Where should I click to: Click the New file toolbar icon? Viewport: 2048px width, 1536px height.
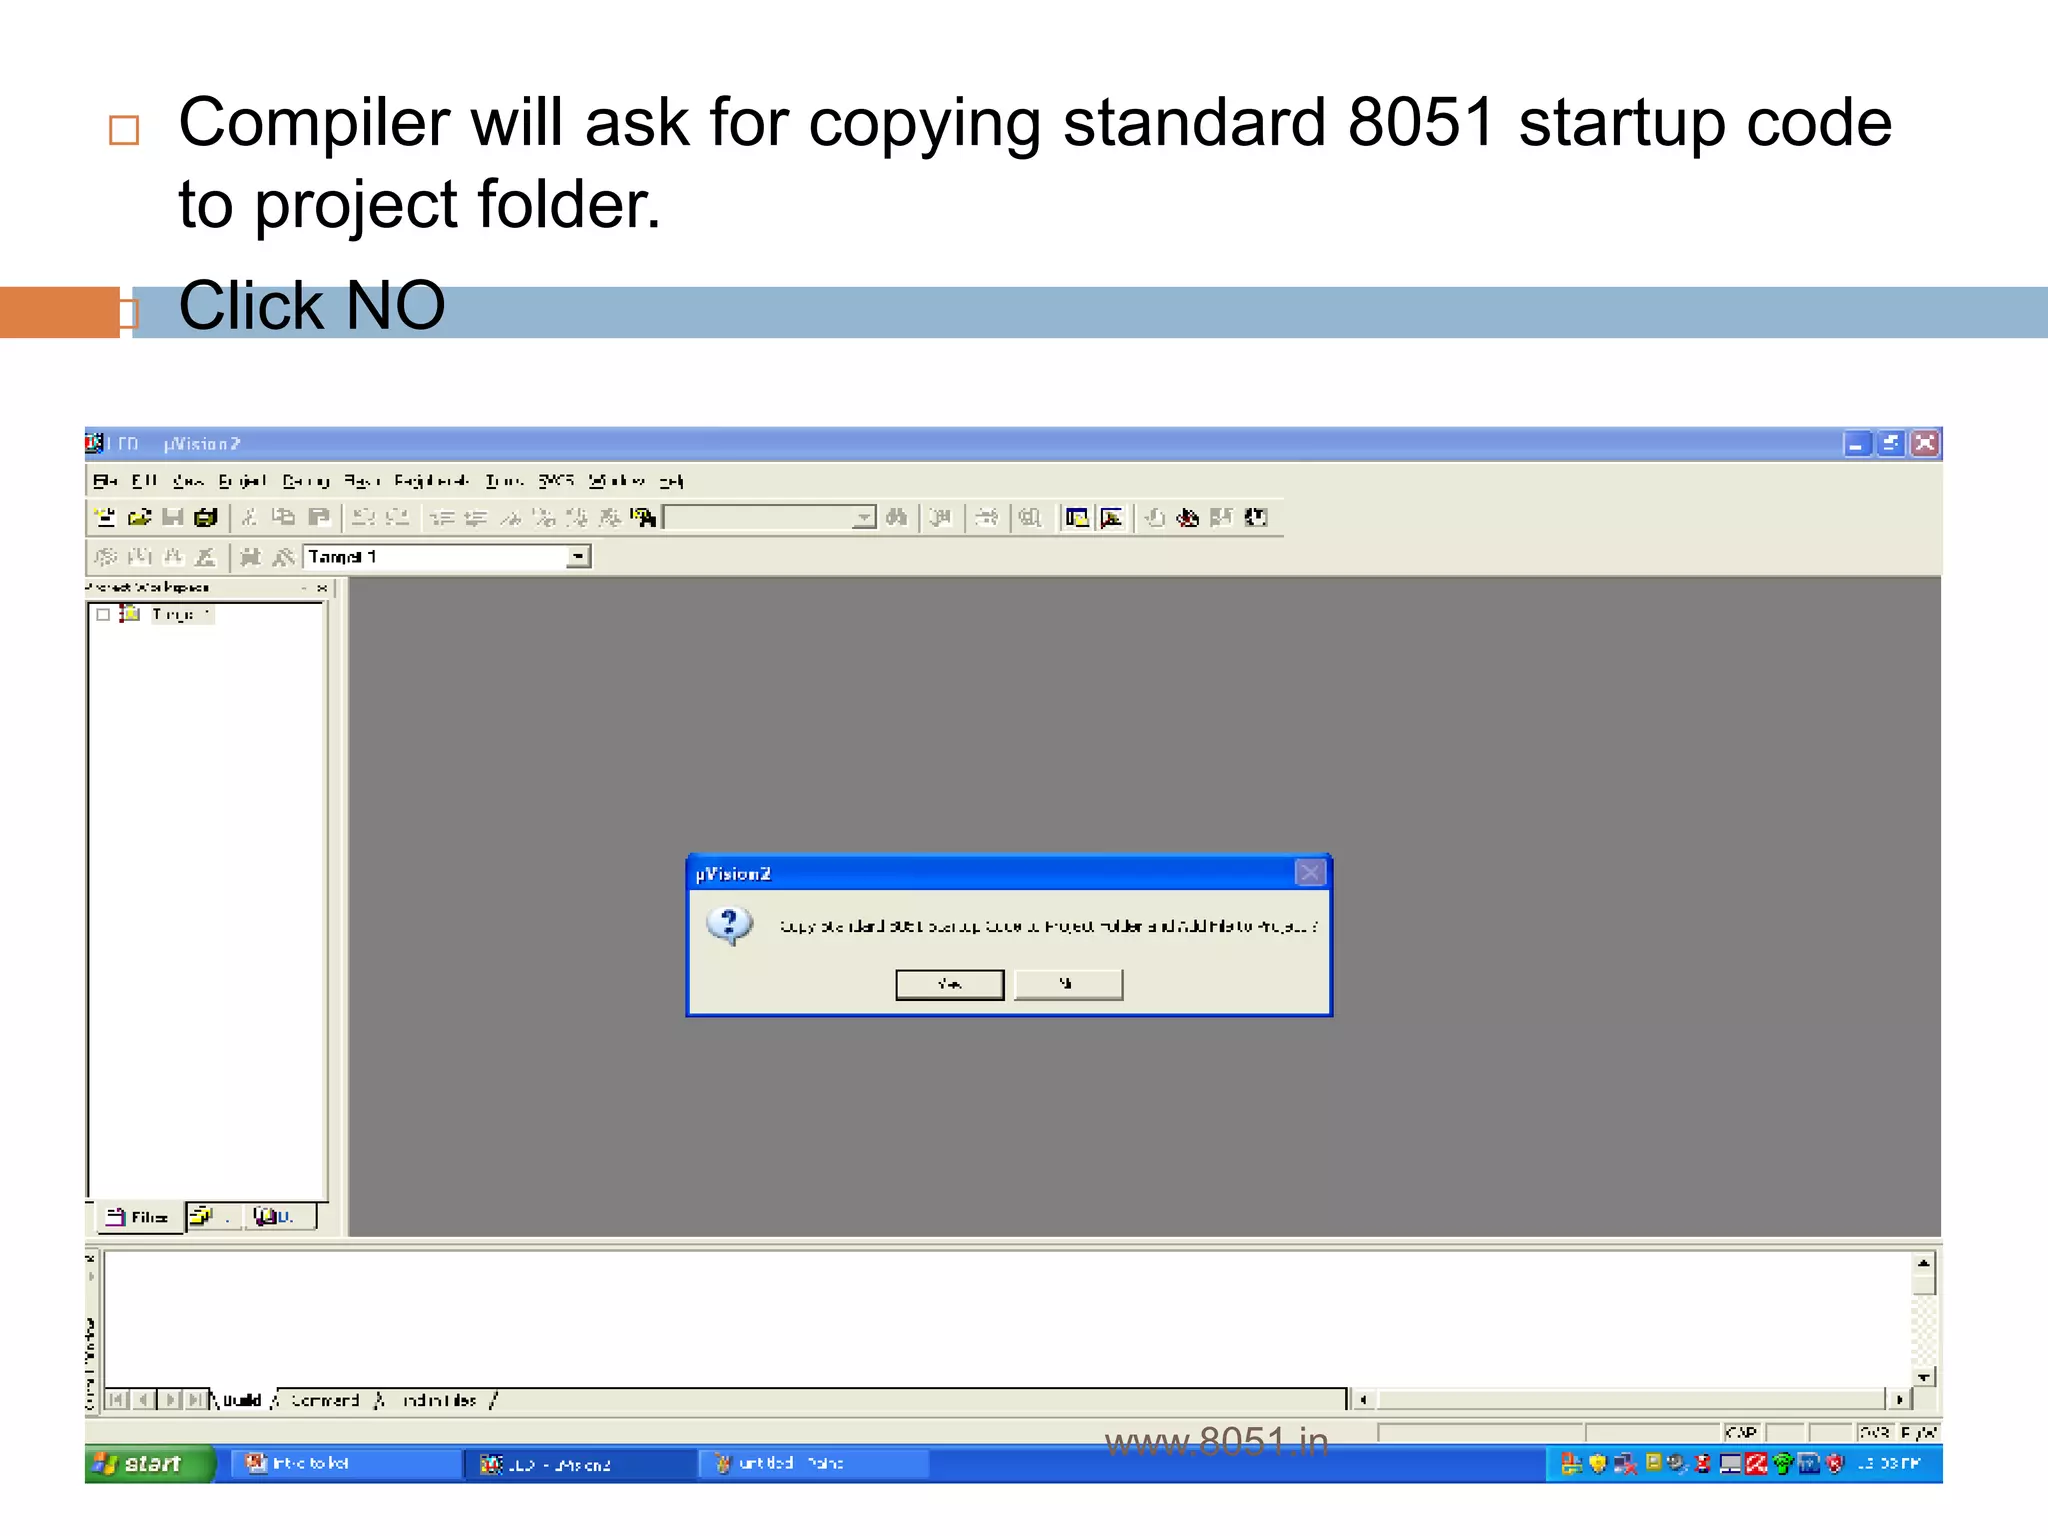105,517
